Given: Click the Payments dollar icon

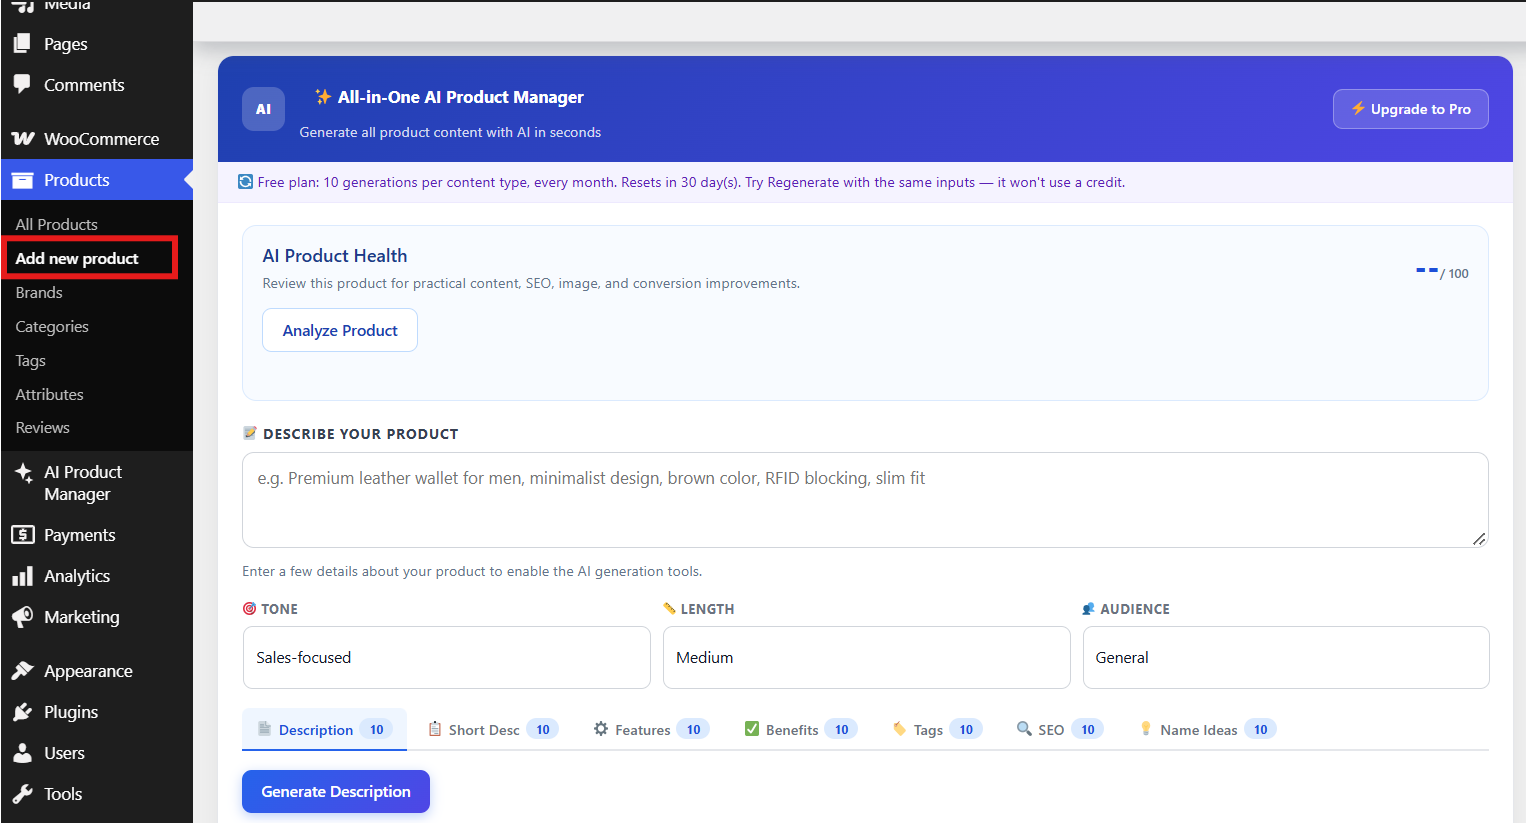Looking at the screenshot, I should click(22, 535).
